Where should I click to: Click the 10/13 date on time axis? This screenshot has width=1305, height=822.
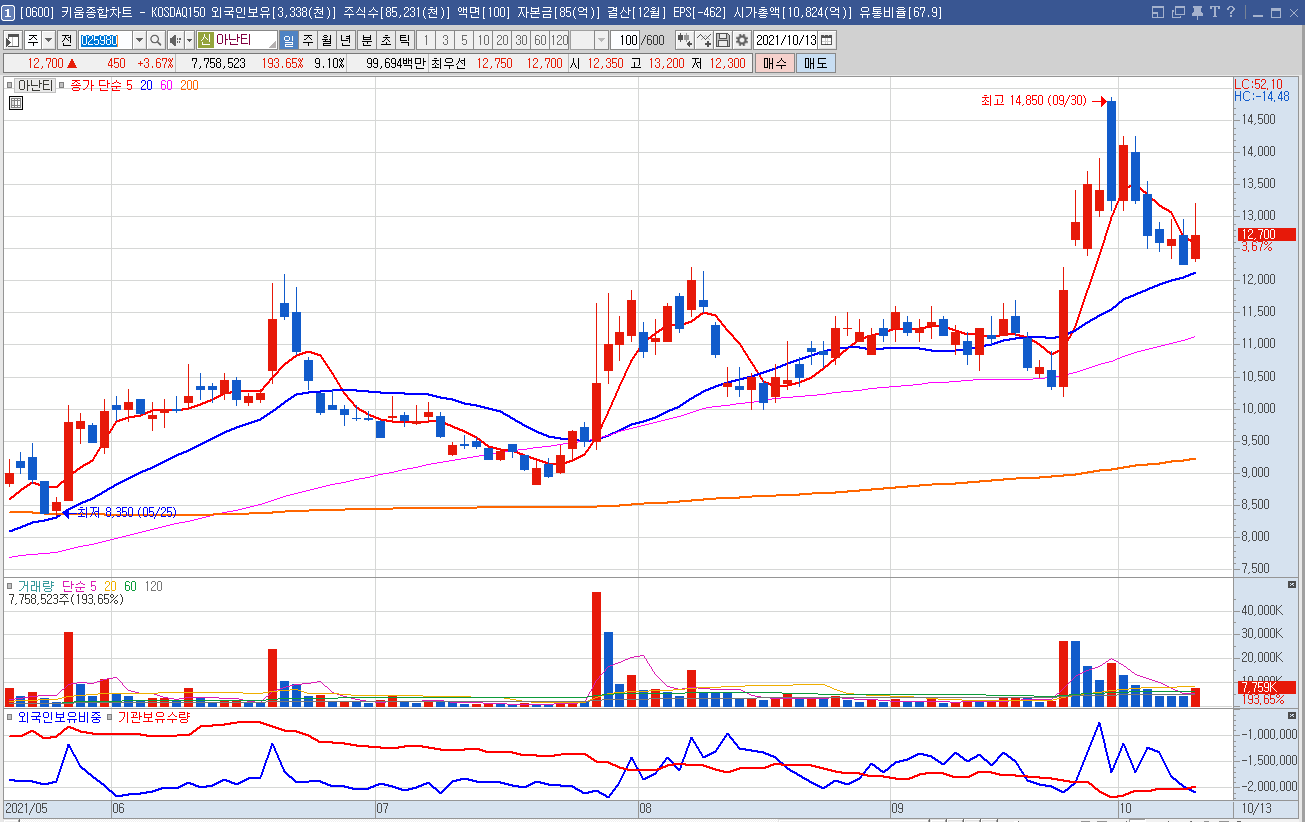pos(1256,808)
